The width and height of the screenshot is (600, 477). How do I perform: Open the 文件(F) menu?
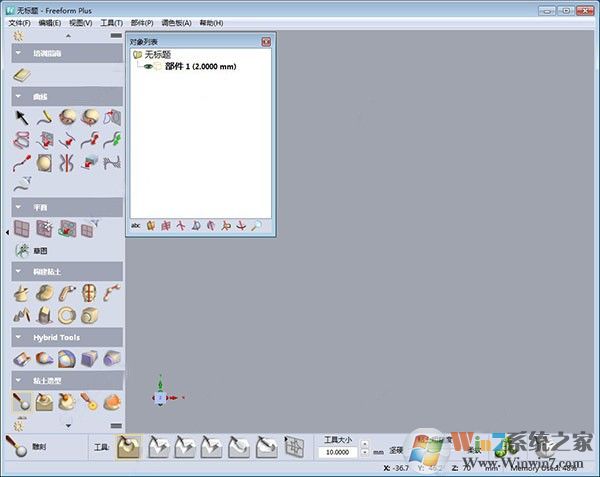pos(20,23)
